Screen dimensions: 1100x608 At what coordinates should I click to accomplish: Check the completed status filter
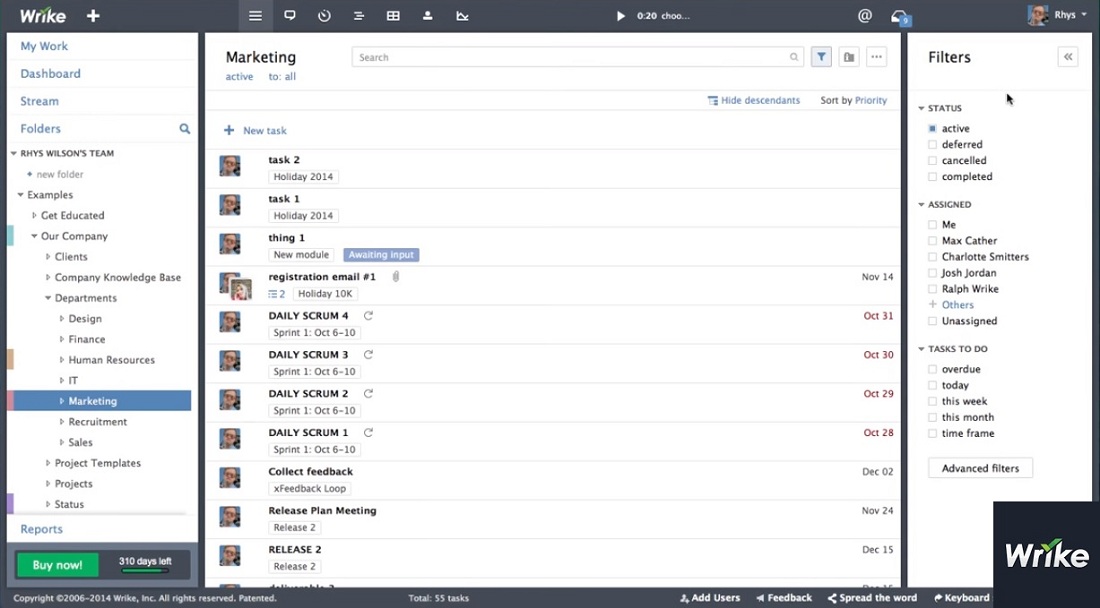(932, 177)
